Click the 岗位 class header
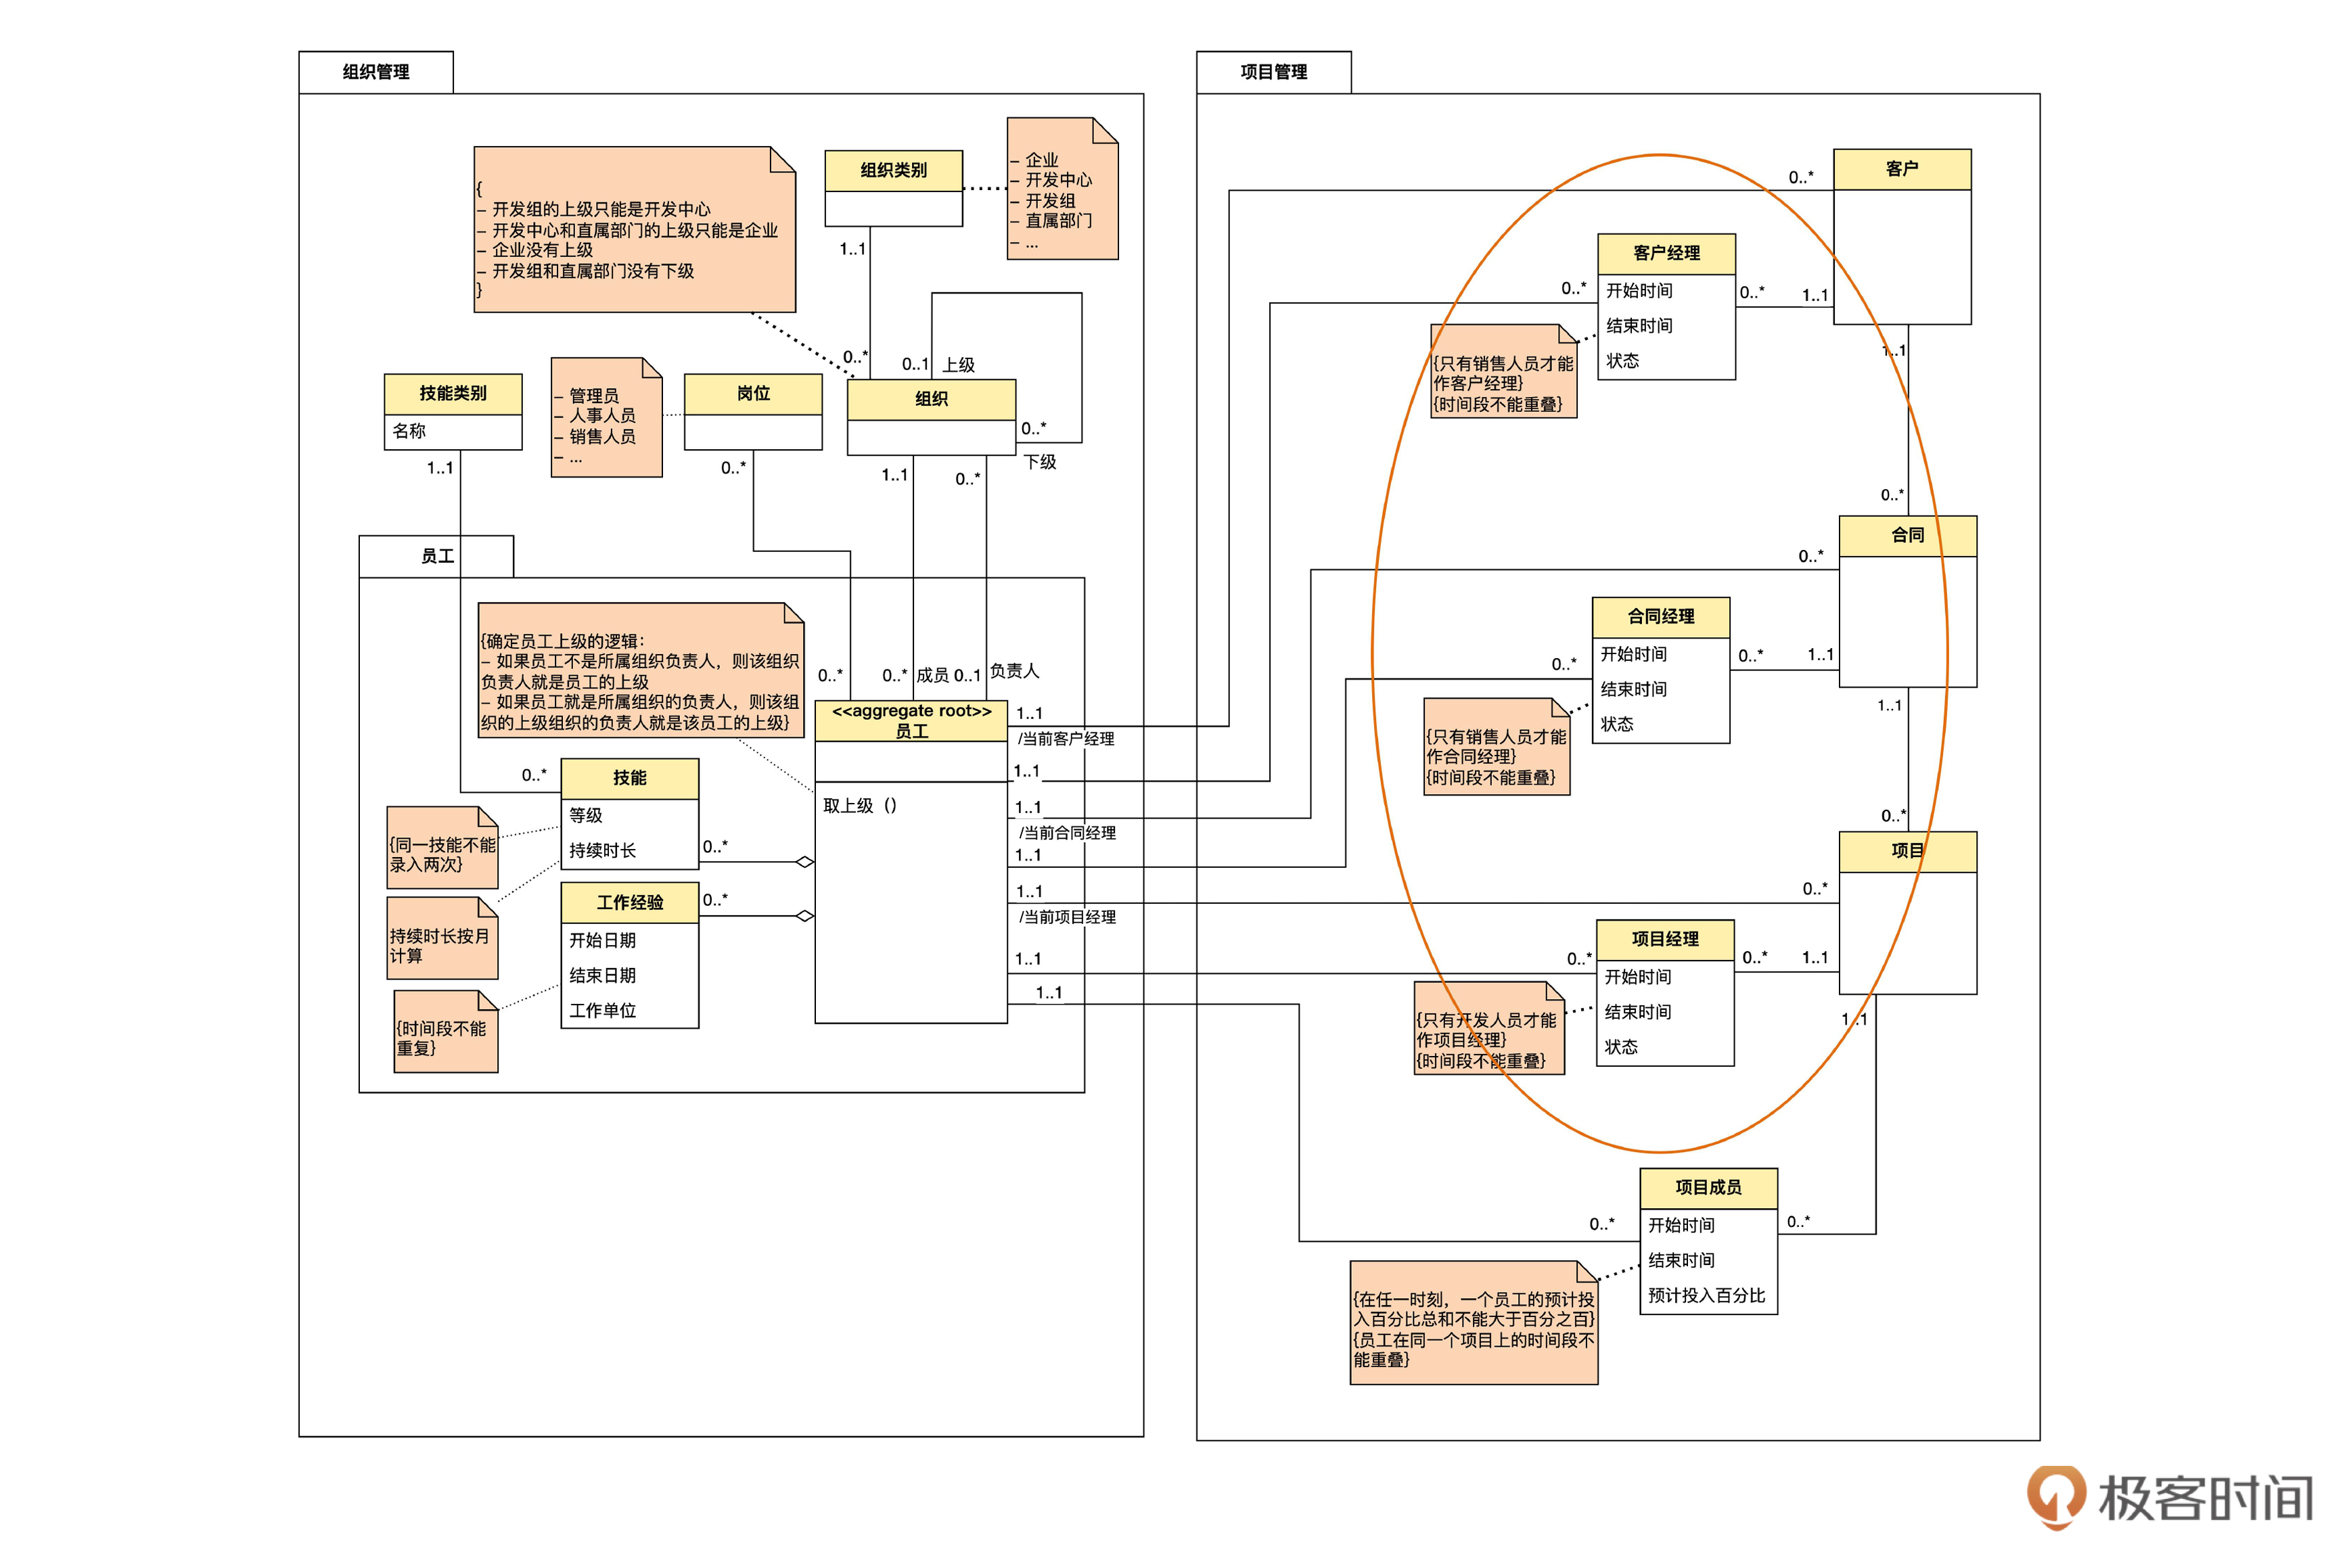The height and width of the screenshot is (1568, 2349). coord(753,393)
